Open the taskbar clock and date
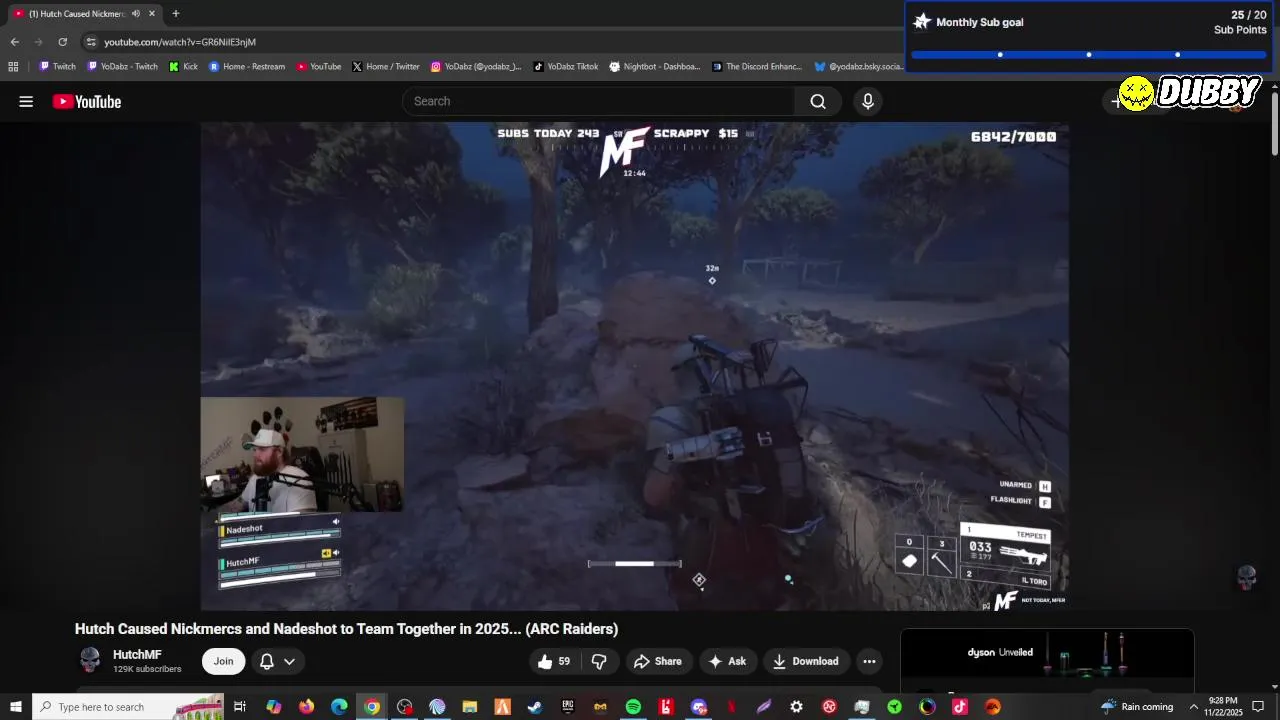 pyautogui.click(x=1225, y=707)
